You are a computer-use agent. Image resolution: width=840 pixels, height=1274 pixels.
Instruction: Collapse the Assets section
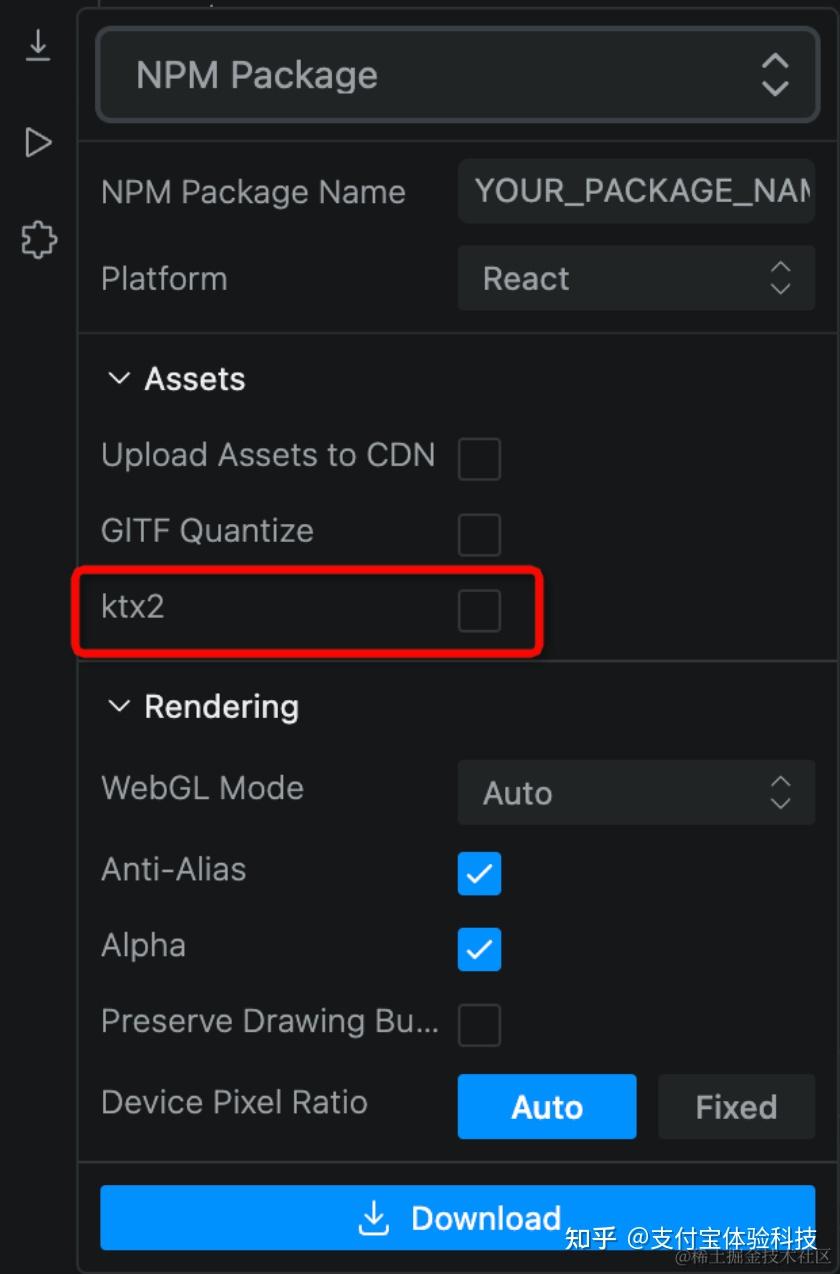coord(119,379)
